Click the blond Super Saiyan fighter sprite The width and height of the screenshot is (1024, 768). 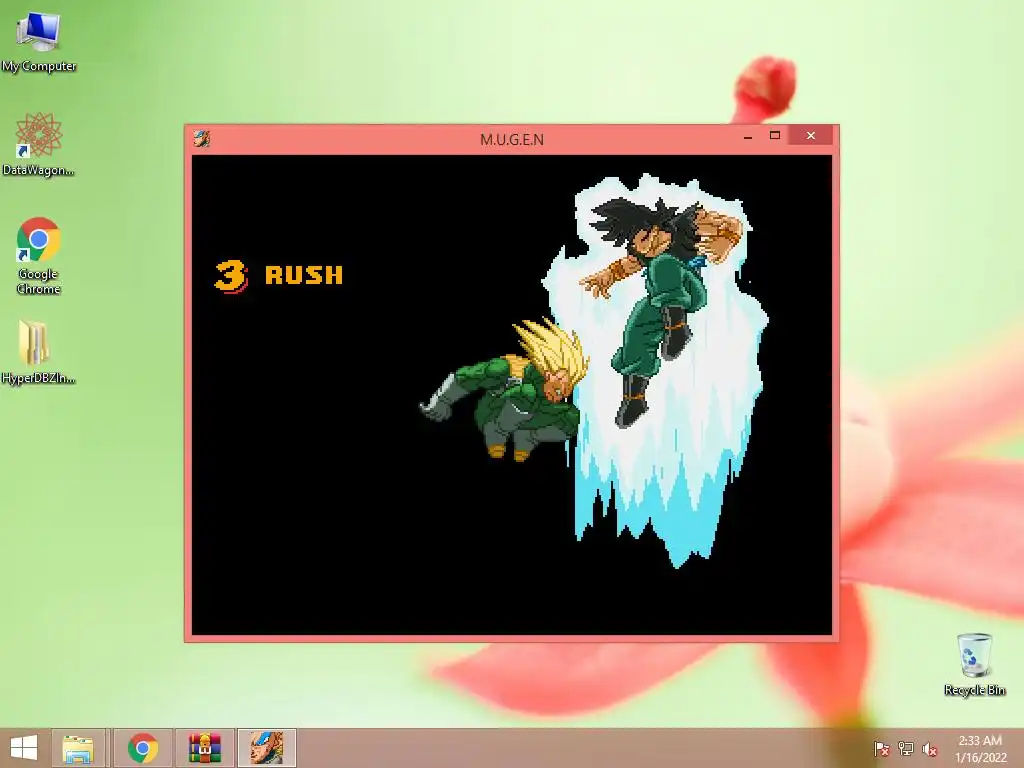tap(504, 389)
